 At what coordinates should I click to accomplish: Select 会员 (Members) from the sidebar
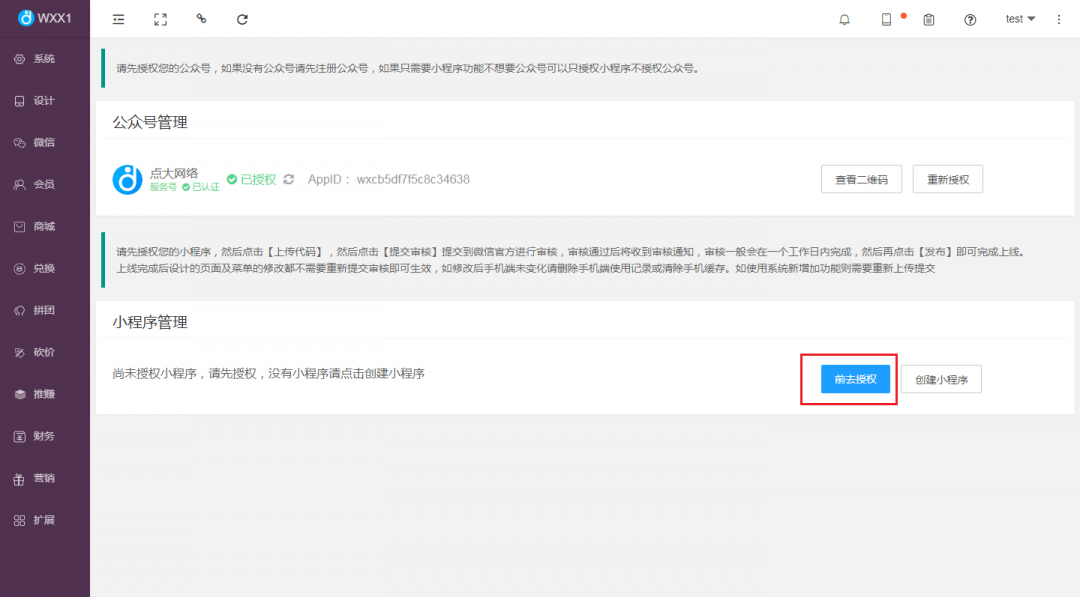(x=45, y=184)
